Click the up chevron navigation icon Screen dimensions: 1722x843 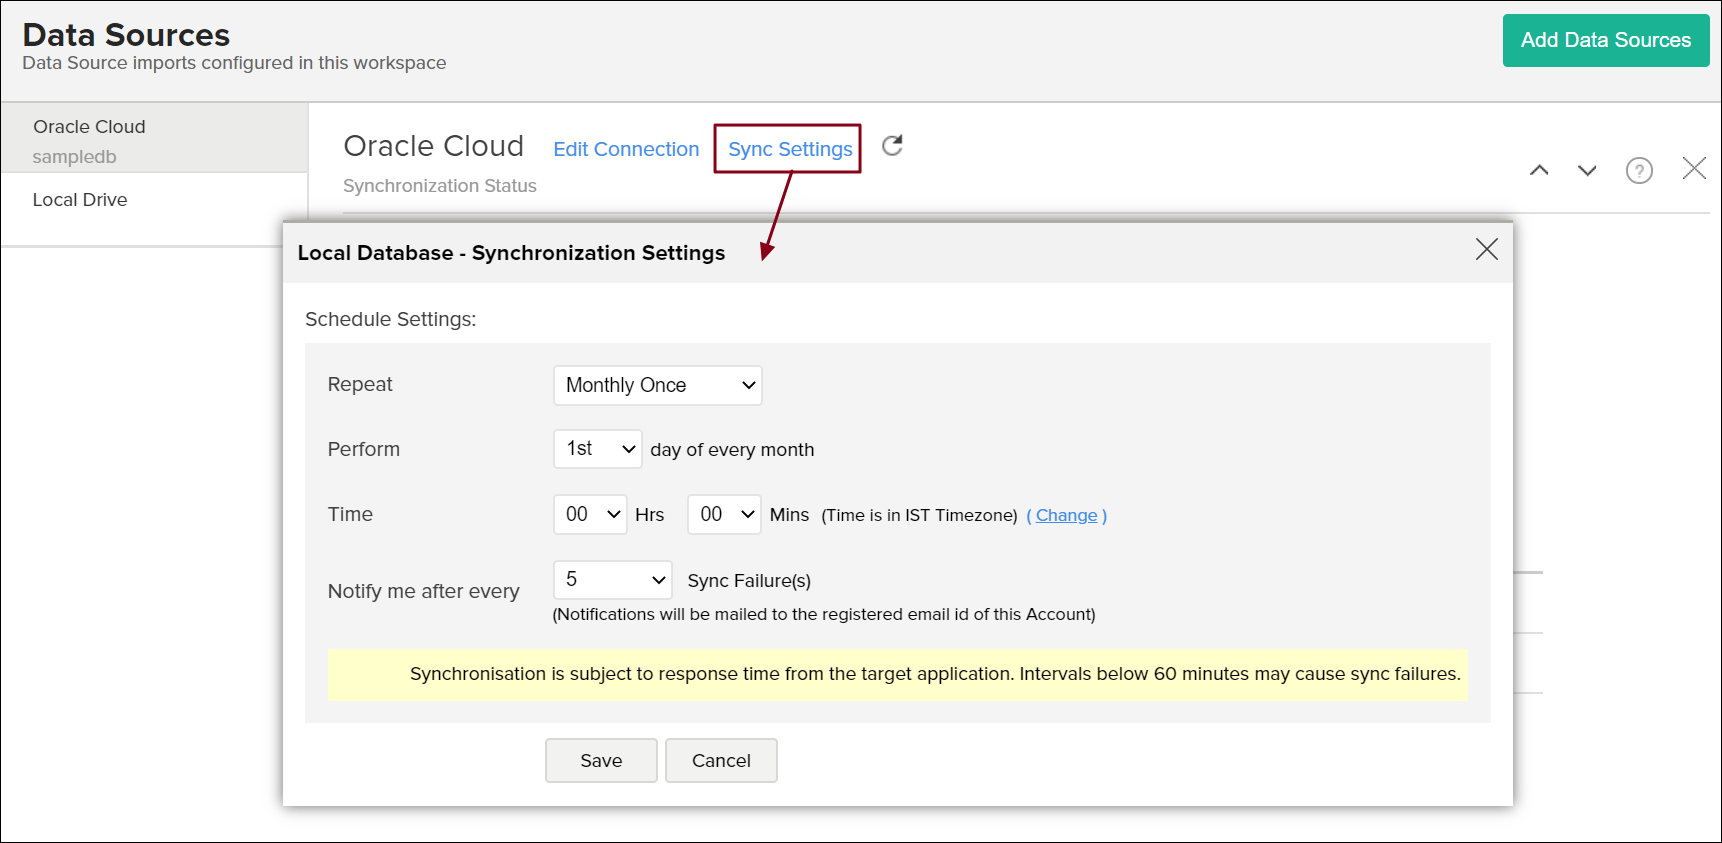pyautogui.click(x=1539, y=170)
